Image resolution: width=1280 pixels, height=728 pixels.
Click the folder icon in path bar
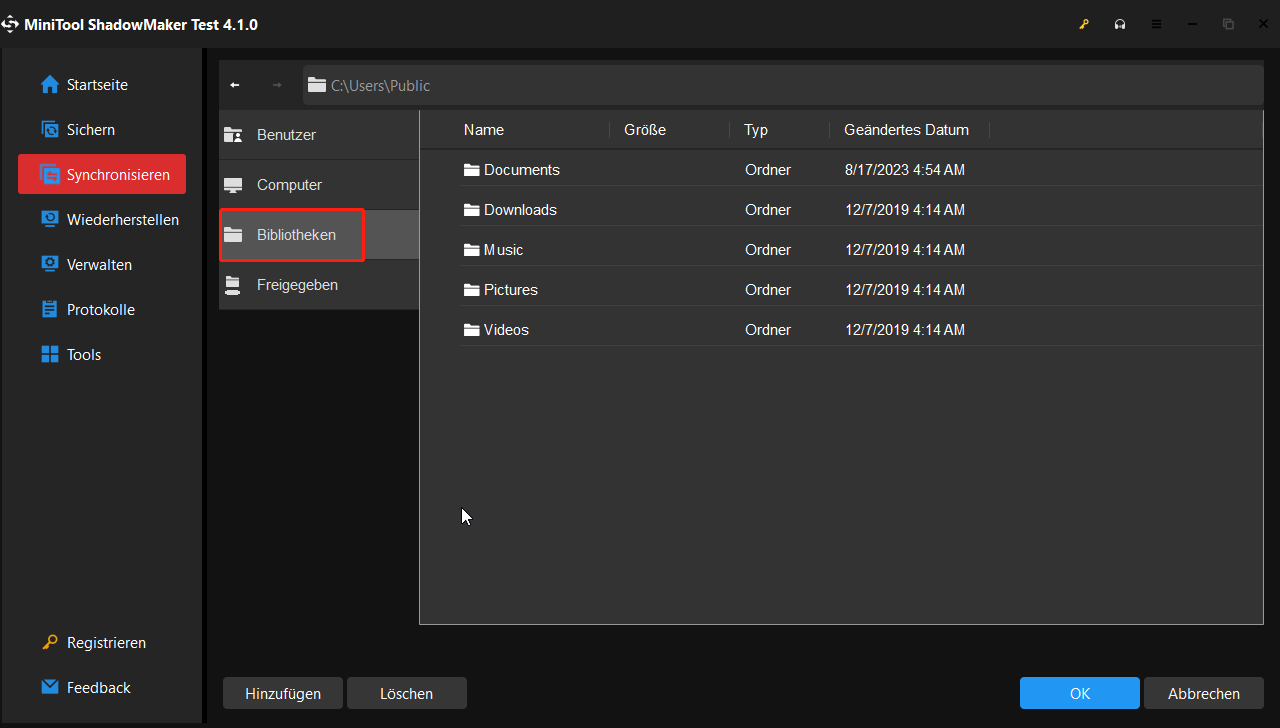317,85
